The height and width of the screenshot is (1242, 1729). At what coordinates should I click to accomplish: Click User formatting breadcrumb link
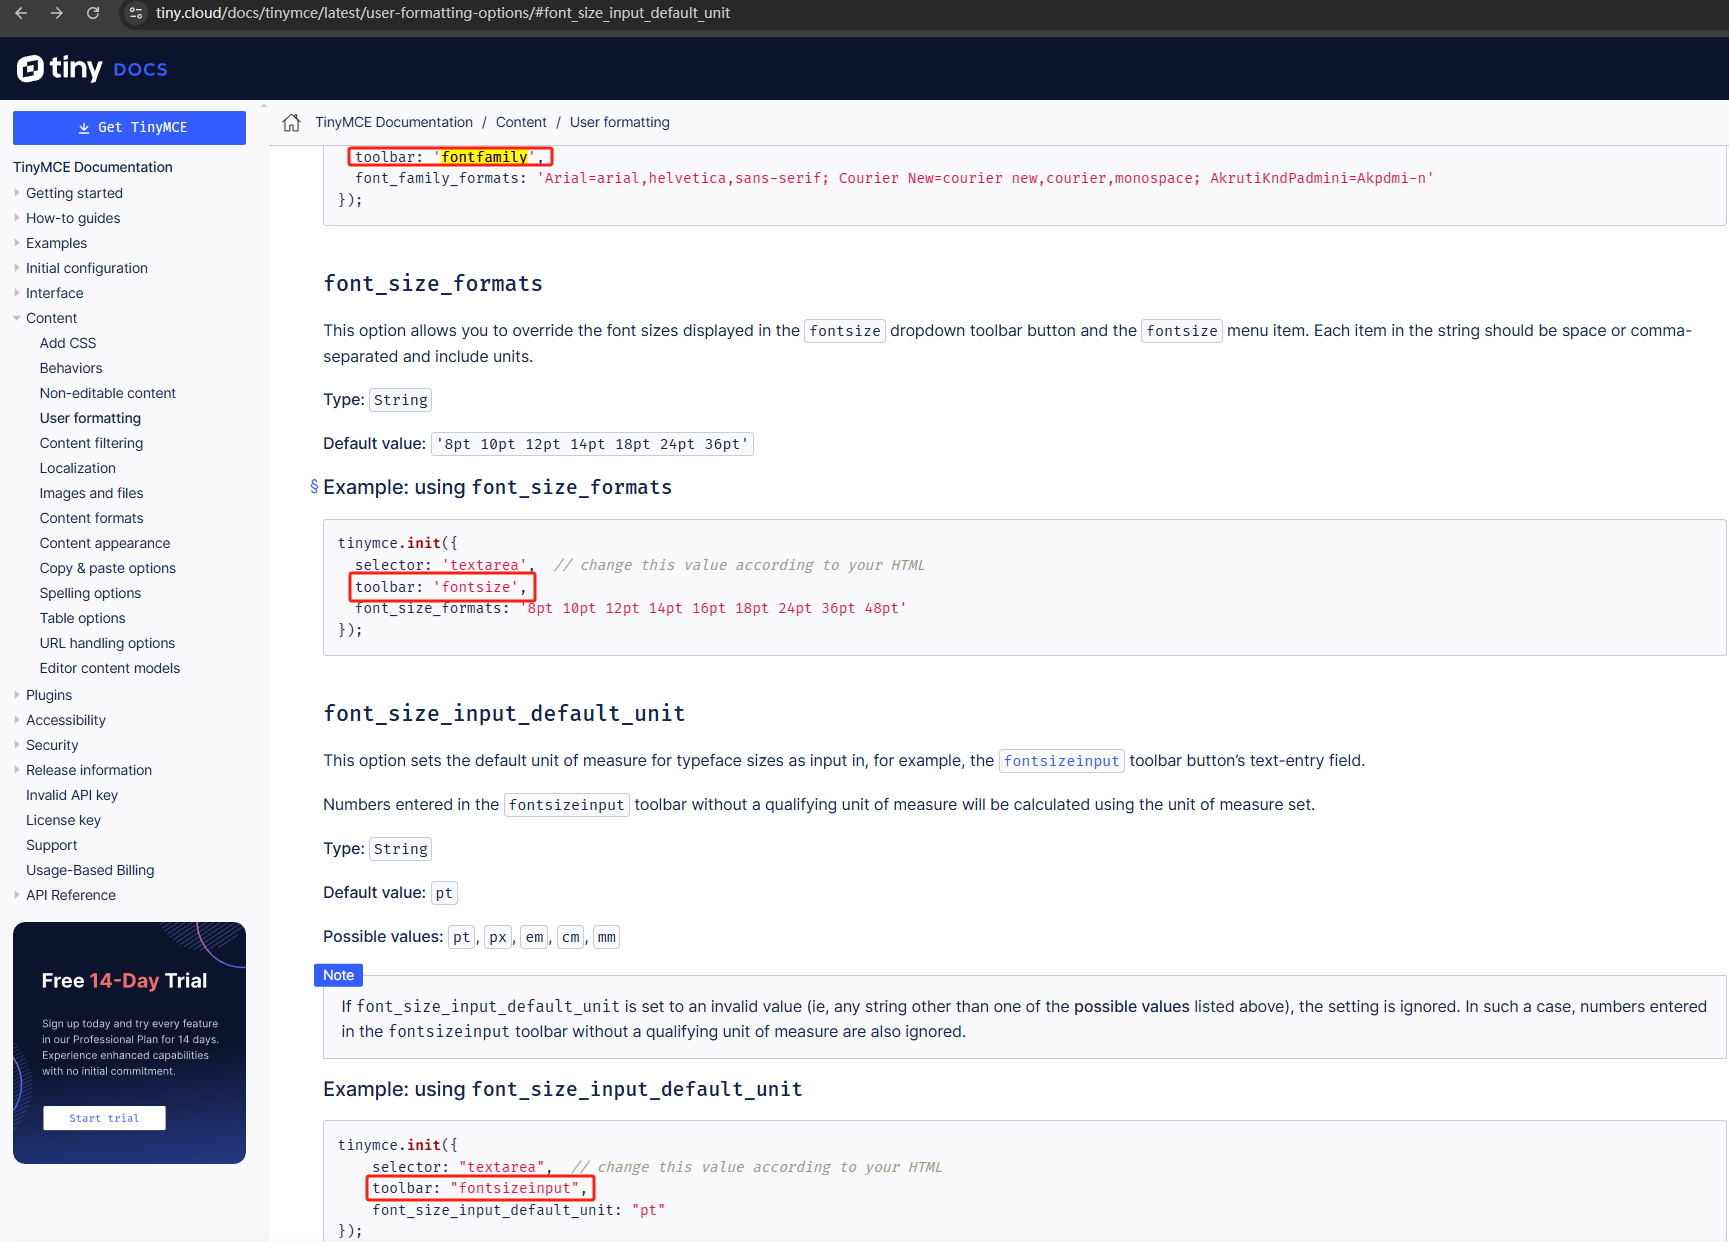(x=620, y=122)
